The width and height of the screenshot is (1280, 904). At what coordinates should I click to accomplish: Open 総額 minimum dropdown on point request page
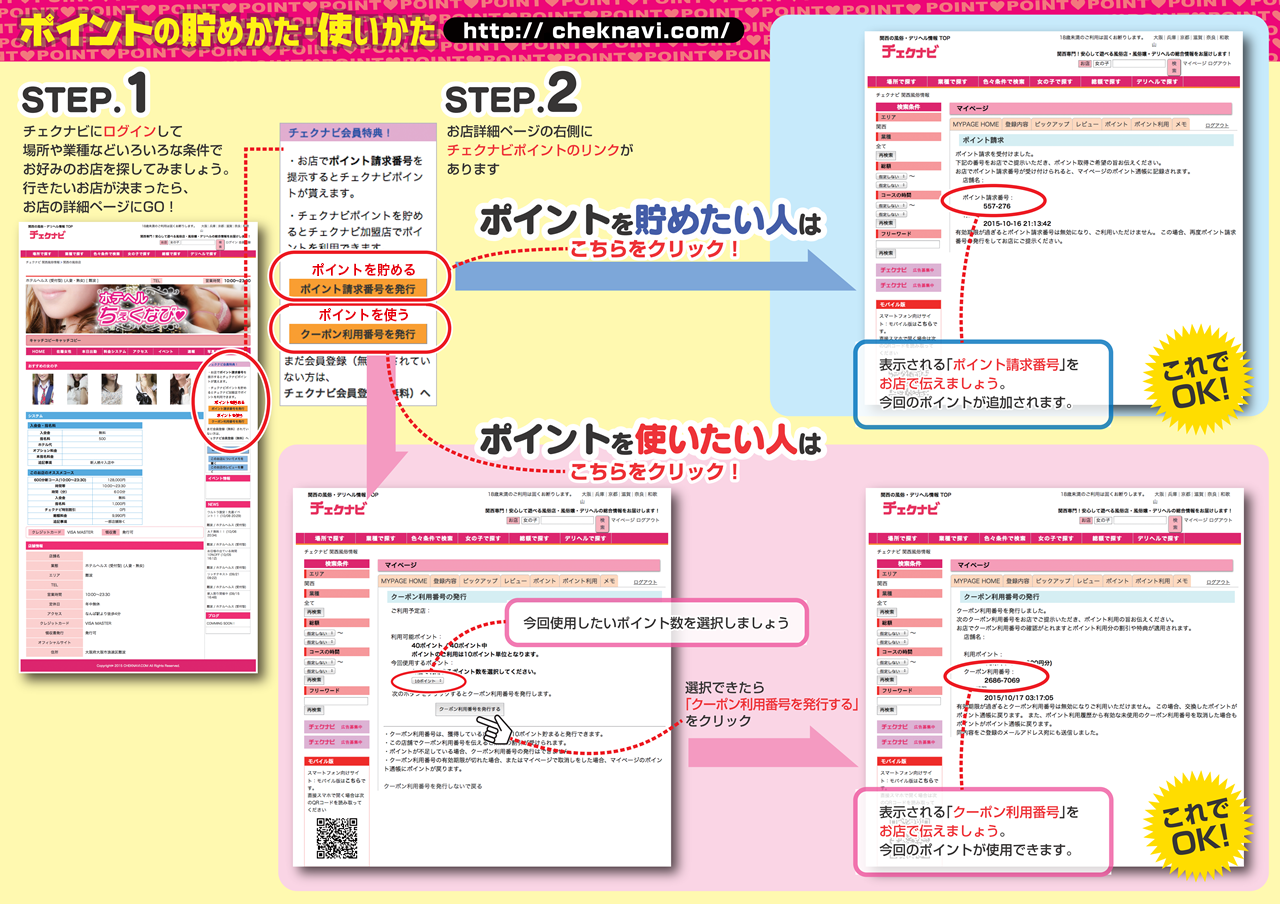click(x=892, y=177)
